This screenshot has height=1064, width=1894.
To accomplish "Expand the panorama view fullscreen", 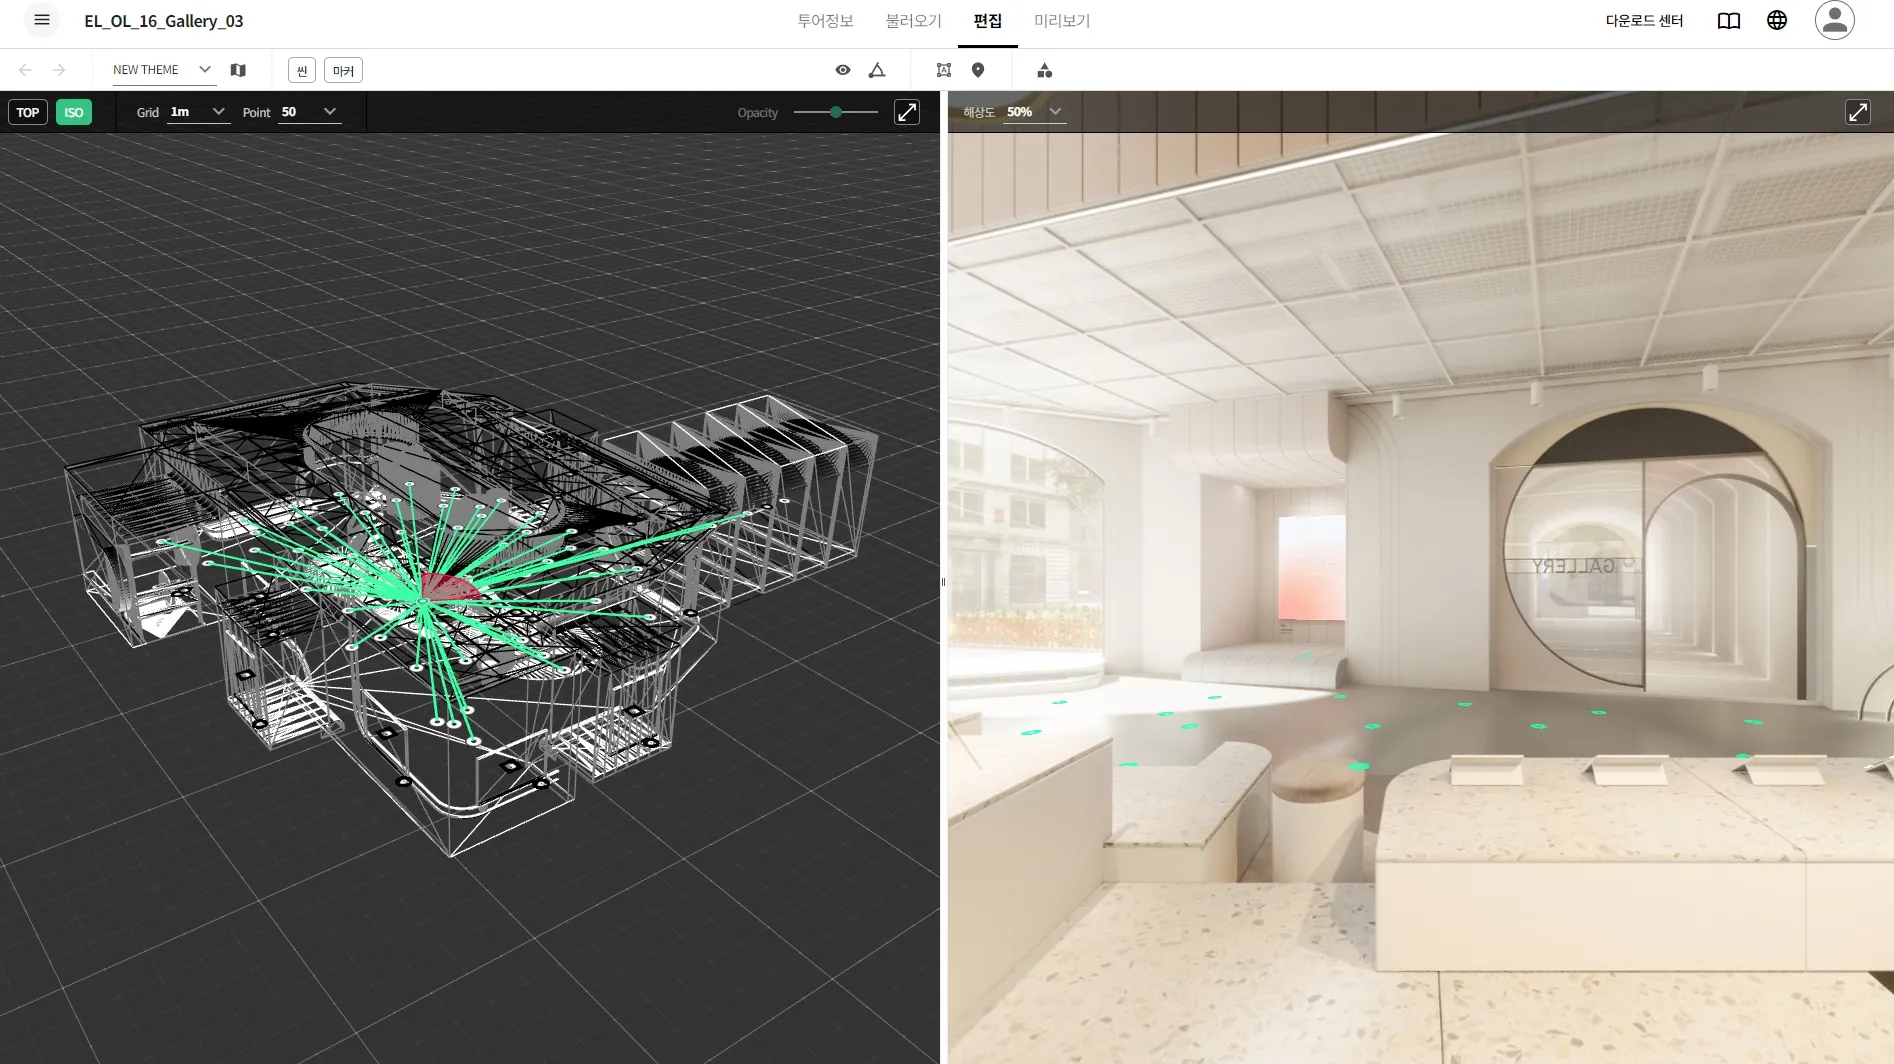I will tap(1857, 112).
